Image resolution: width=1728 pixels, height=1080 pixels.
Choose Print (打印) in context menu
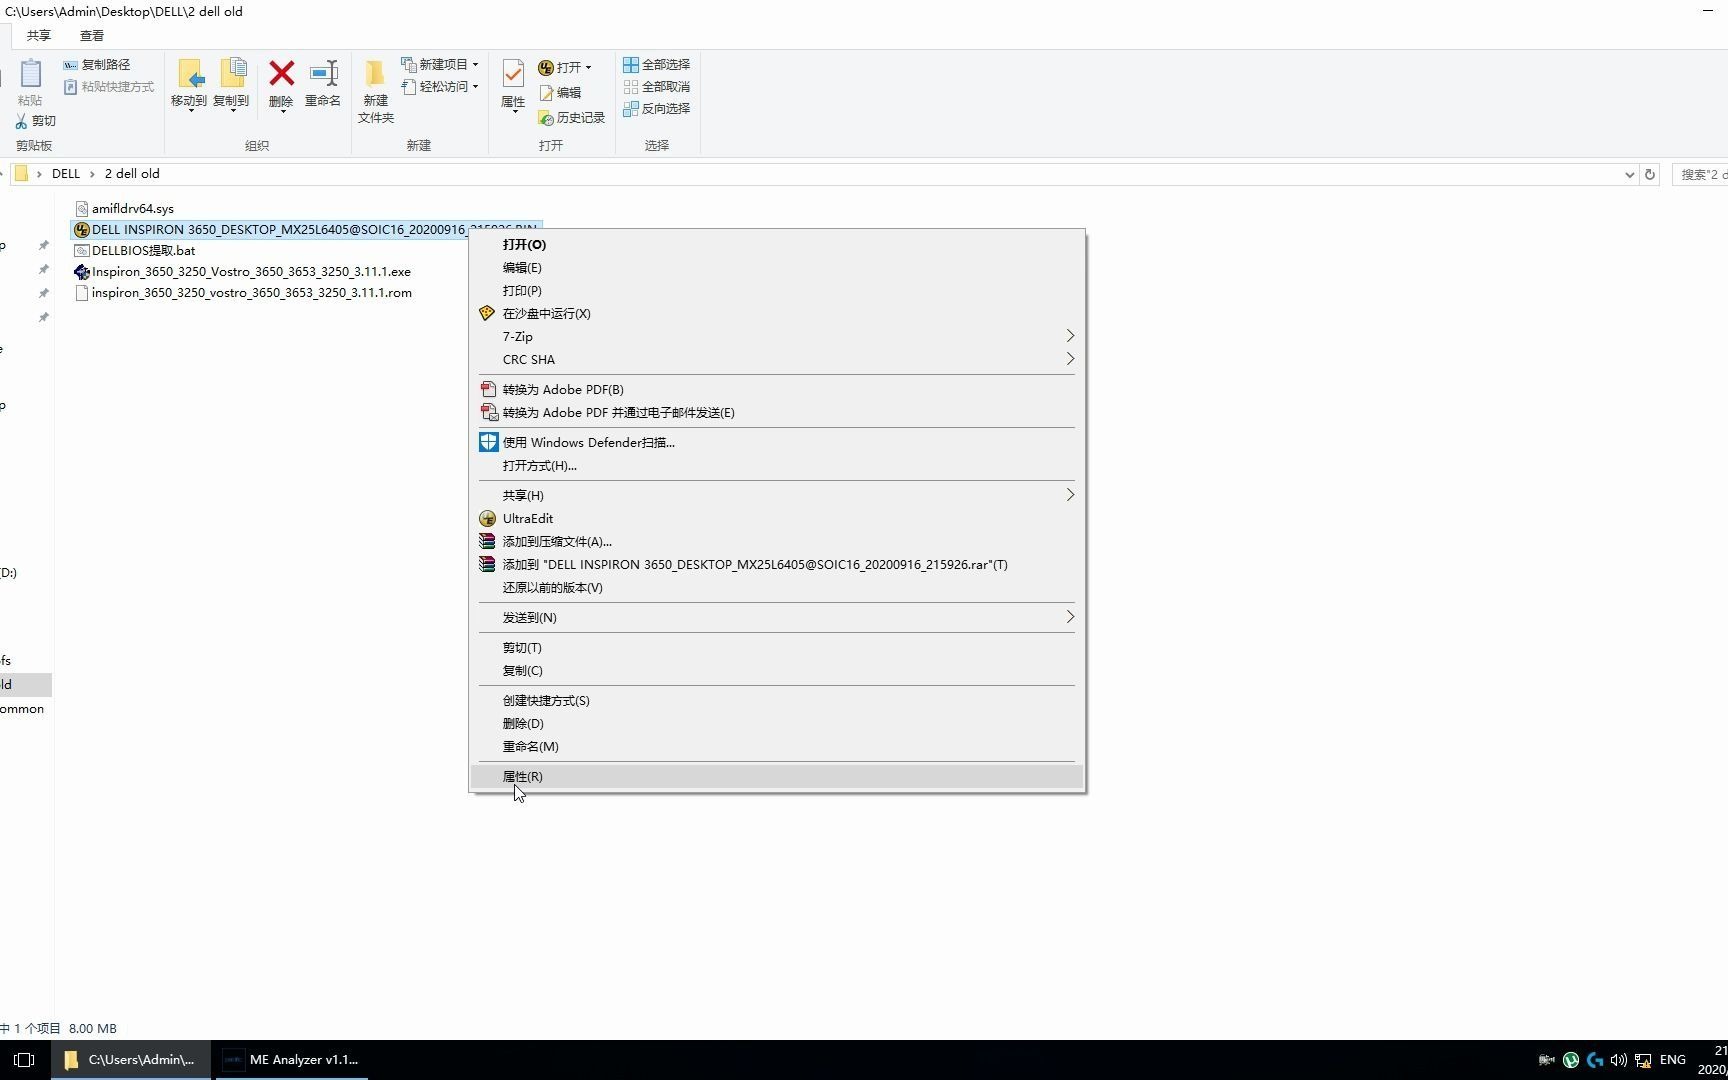777,291
